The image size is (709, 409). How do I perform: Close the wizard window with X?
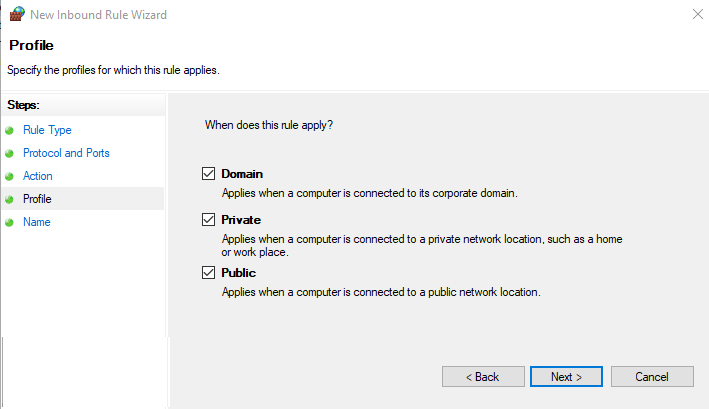click(x=696, y=15)
